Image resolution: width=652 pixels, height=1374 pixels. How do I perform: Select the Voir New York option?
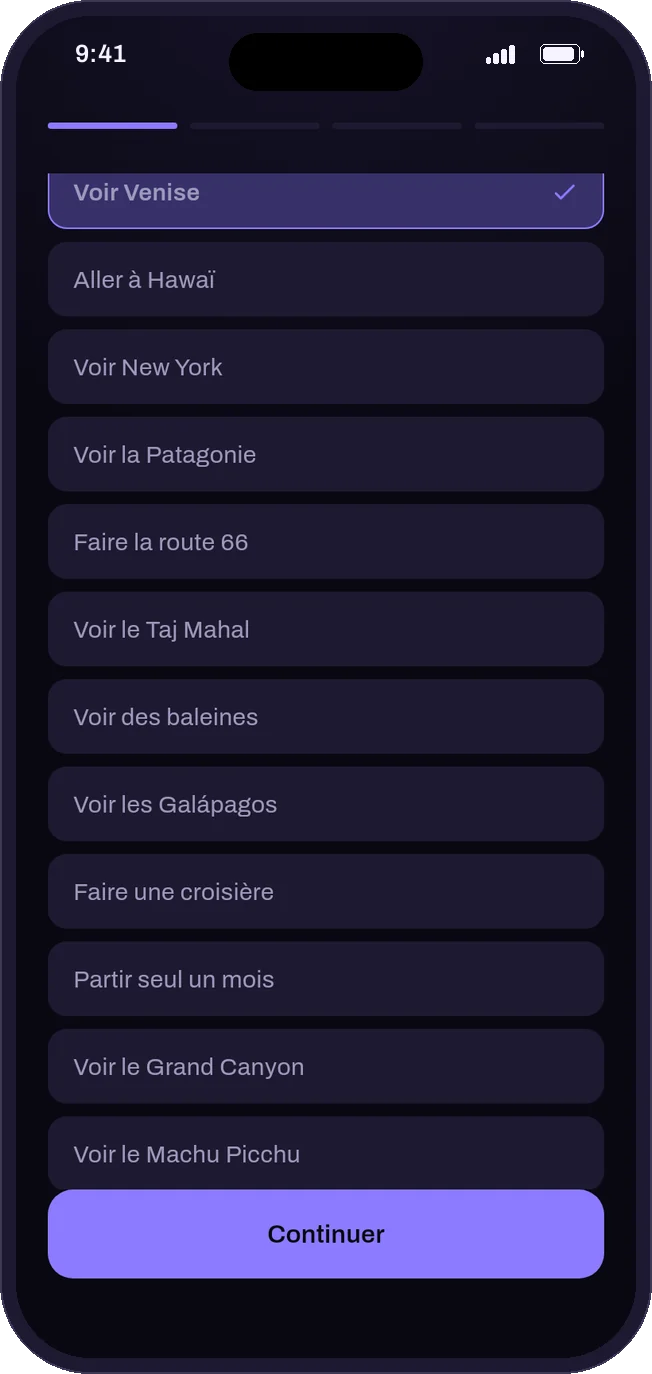pyautogui.click(x=326, y=367)
